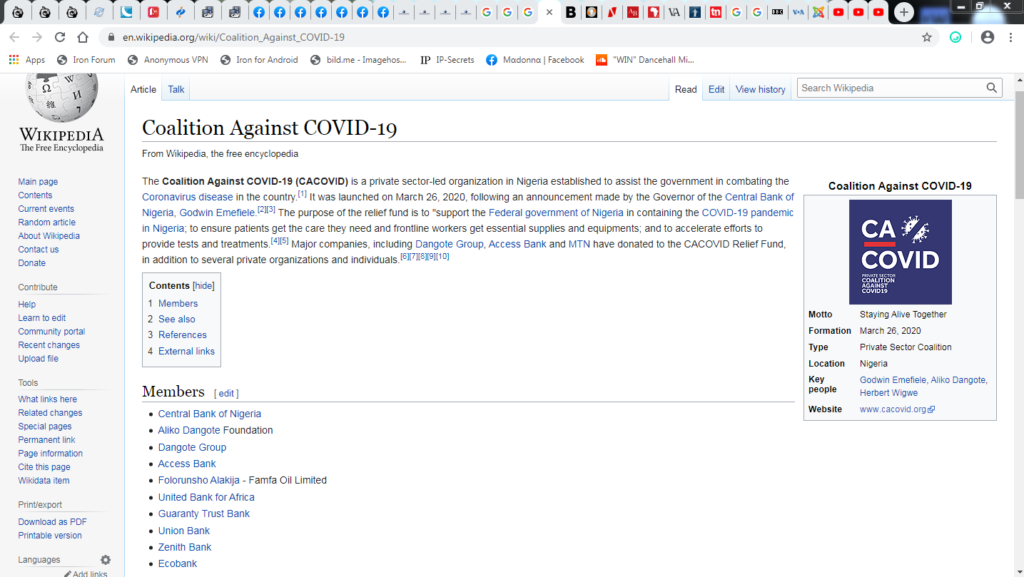Viewport: 1024px width, 577px height.
Task: Open the Central Bank of Nigeria member link
Action: coord(210,414)
